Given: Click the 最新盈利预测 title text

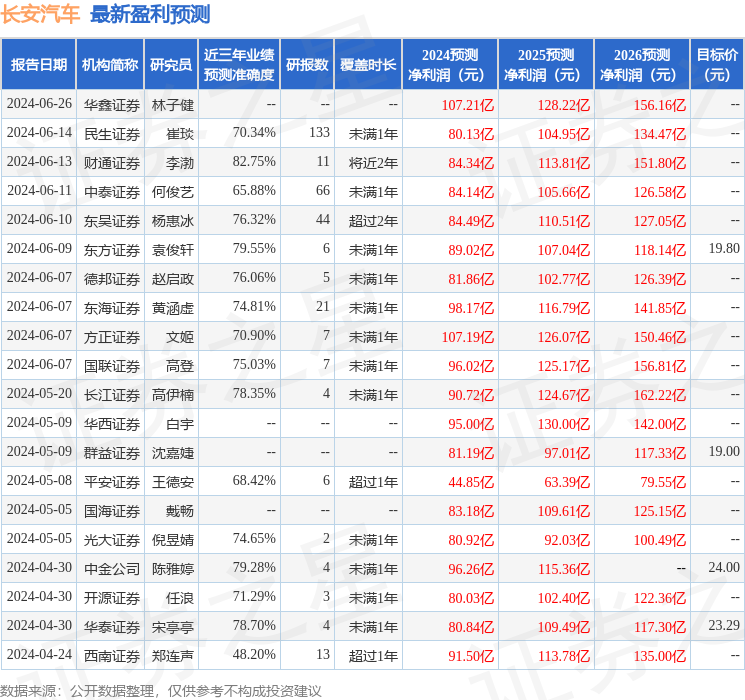Looking at the screenshot, I should click(150, 14).
